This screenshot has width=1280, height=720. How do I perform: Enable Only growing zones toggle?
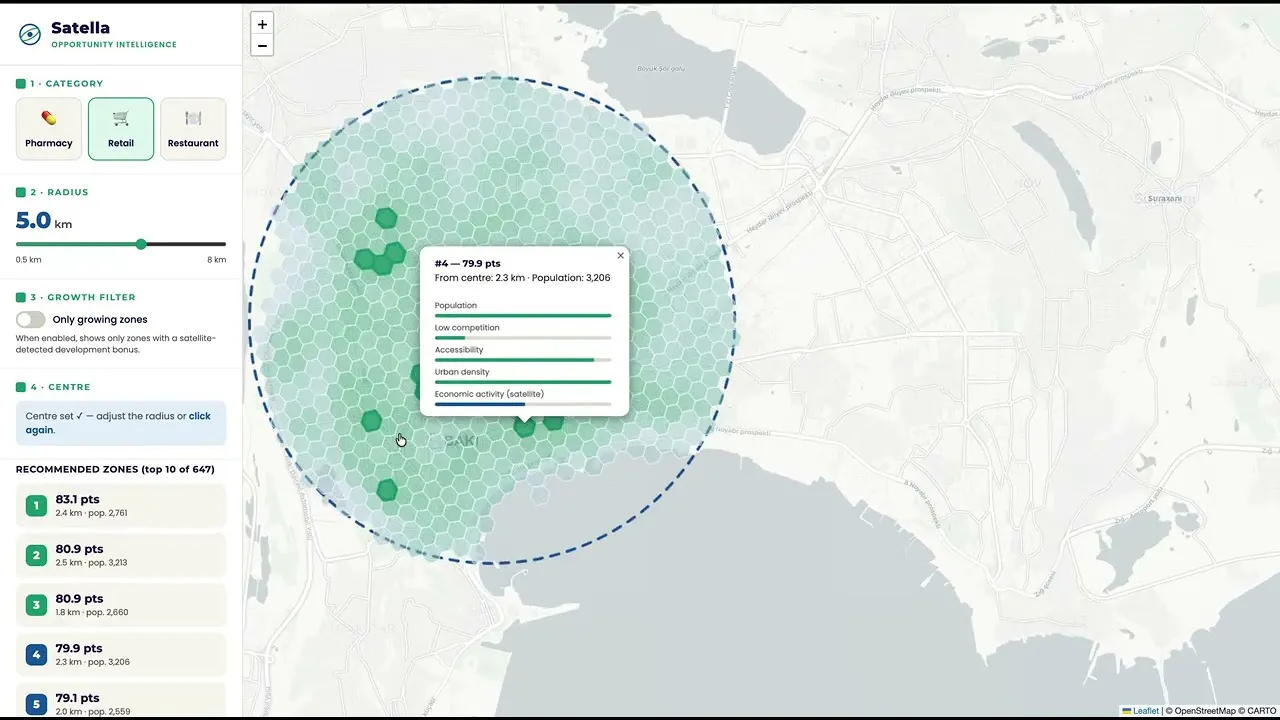coord(31,319)
